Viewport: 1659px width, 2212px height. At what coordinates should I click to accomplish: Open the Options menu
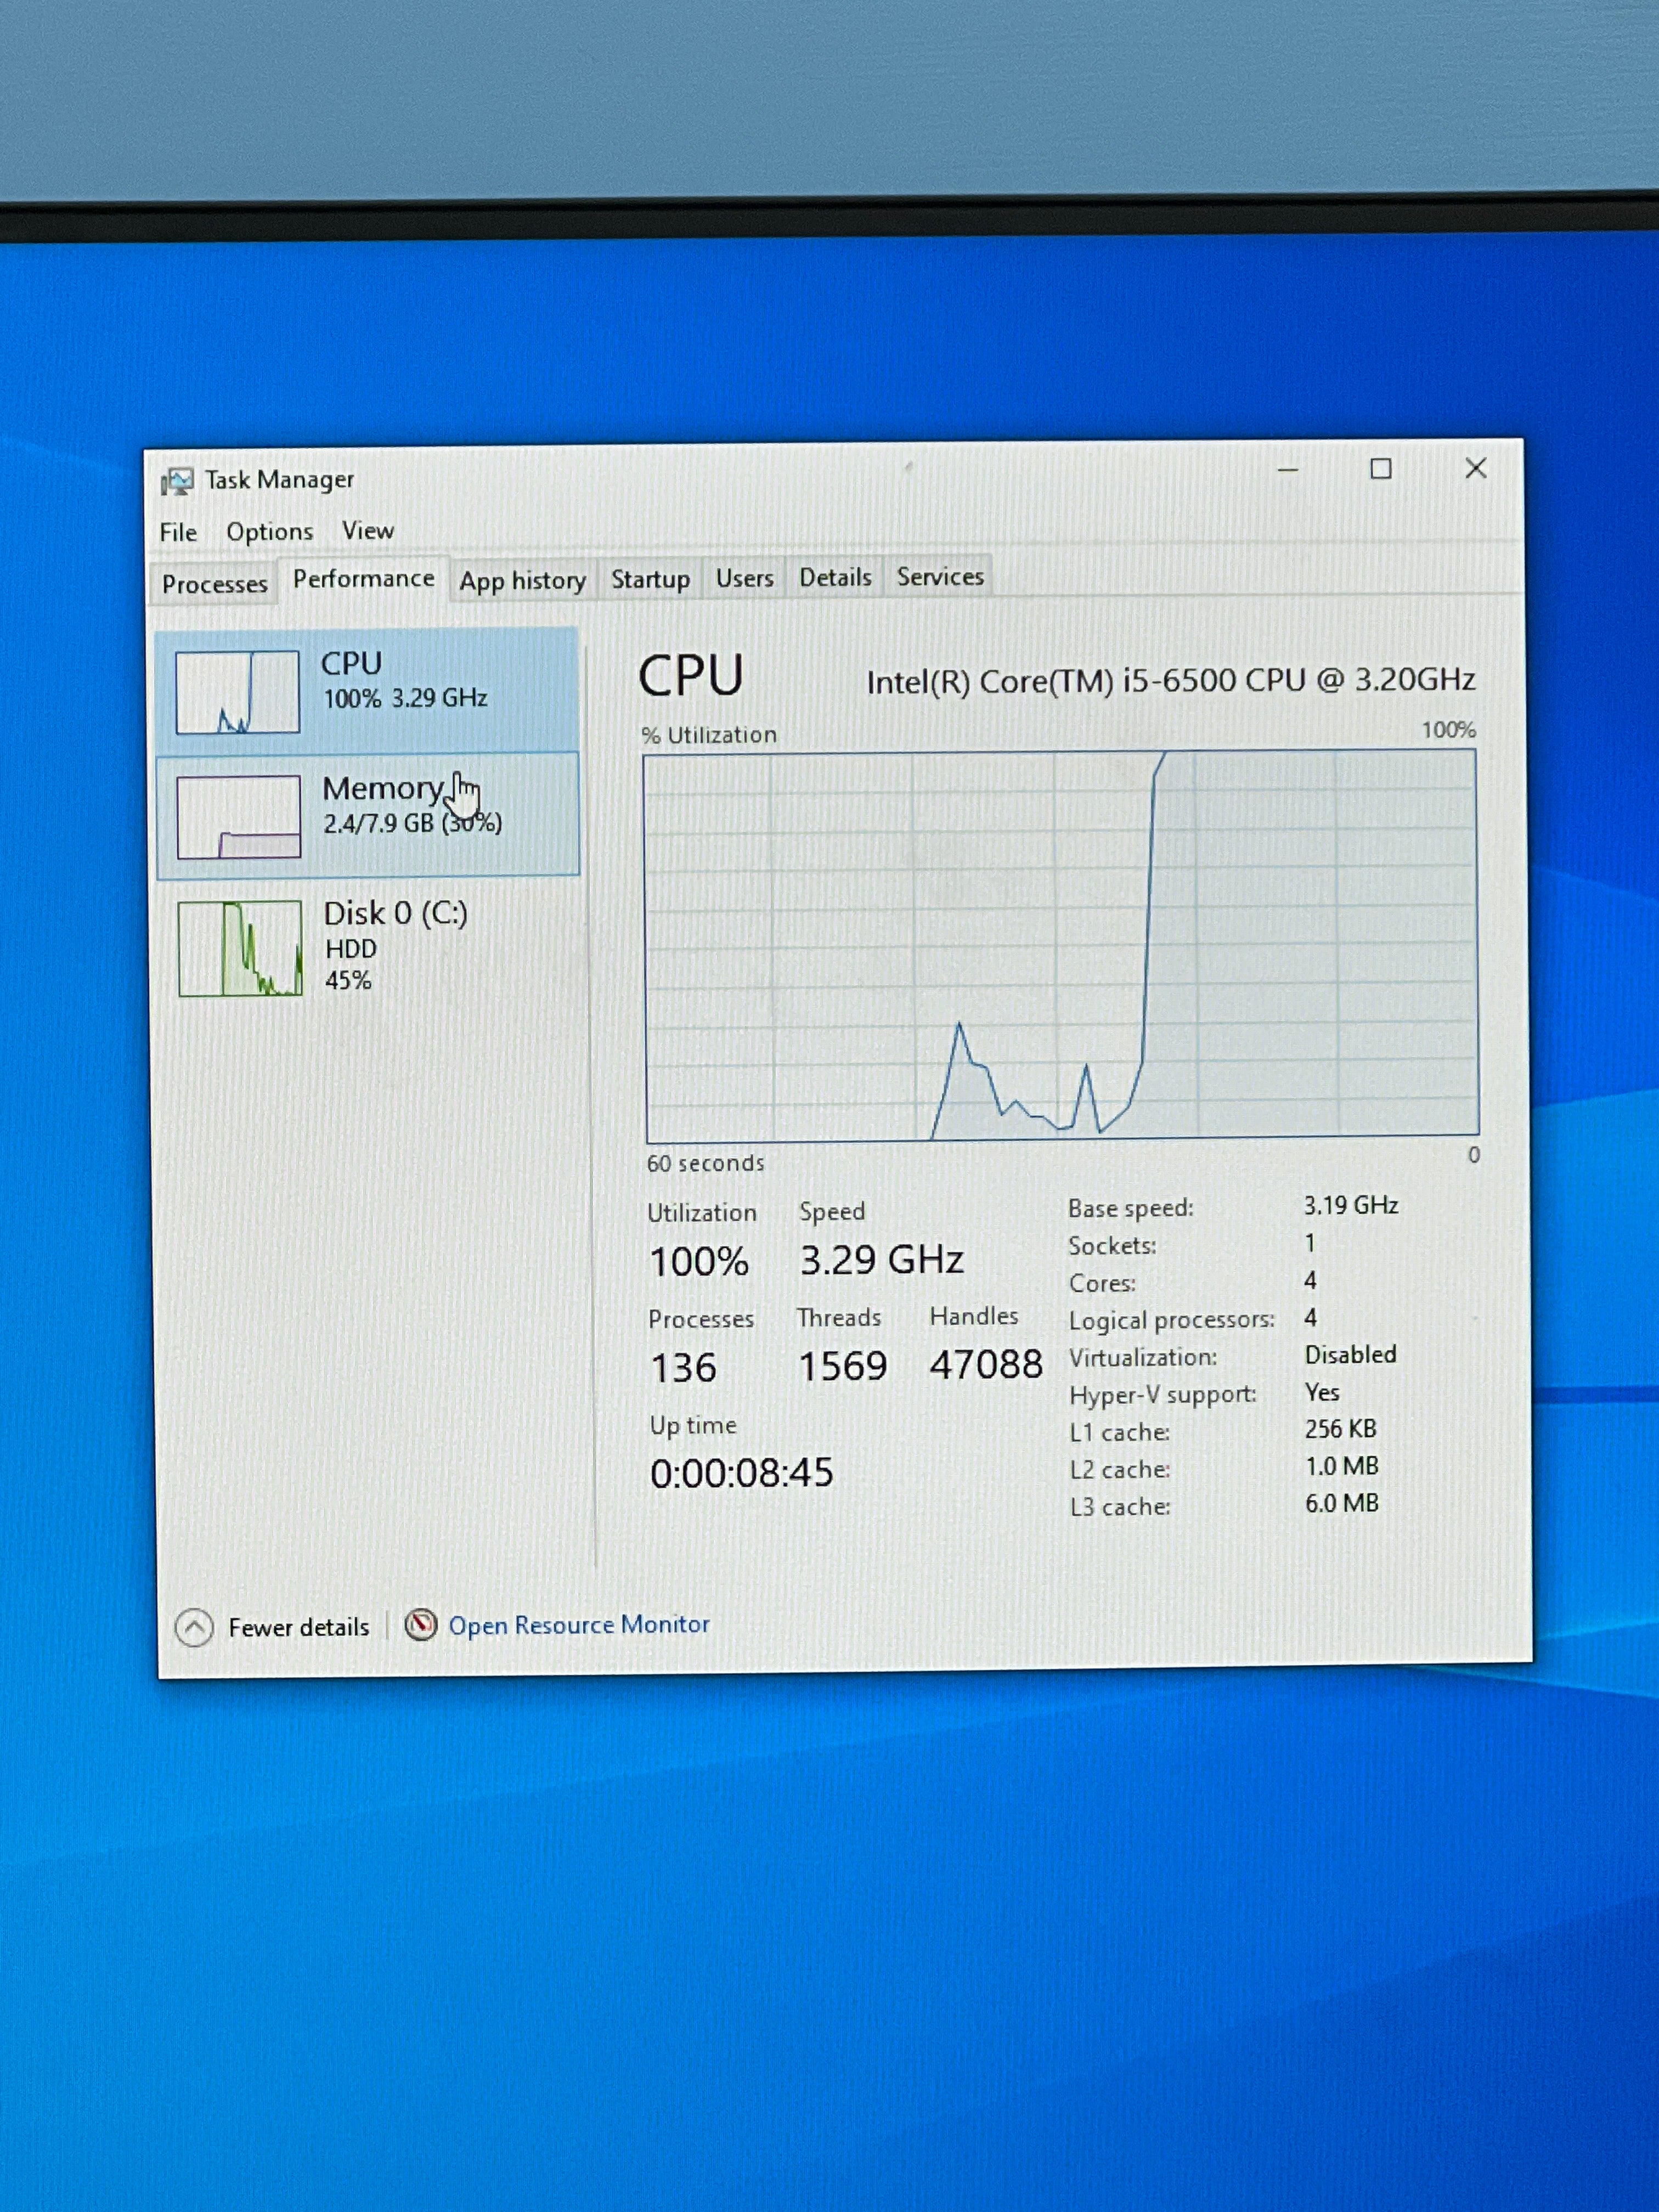pos(269,532)
